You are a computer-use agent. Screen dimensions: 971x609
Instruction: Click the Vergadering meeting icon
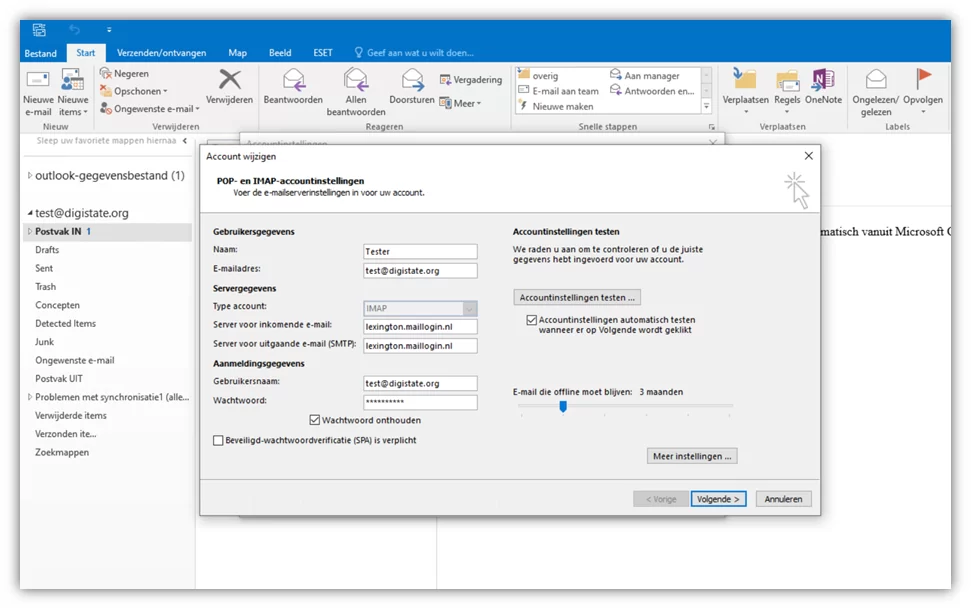445,80
